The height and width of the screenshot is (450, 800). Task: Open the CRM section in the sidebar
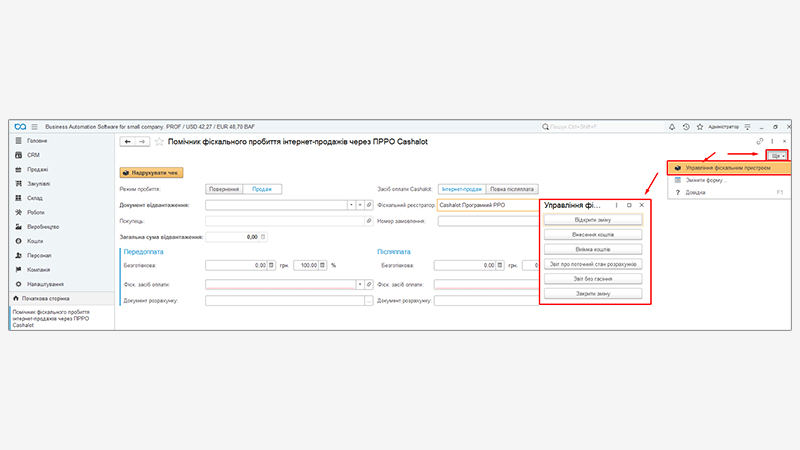[33, 155]
